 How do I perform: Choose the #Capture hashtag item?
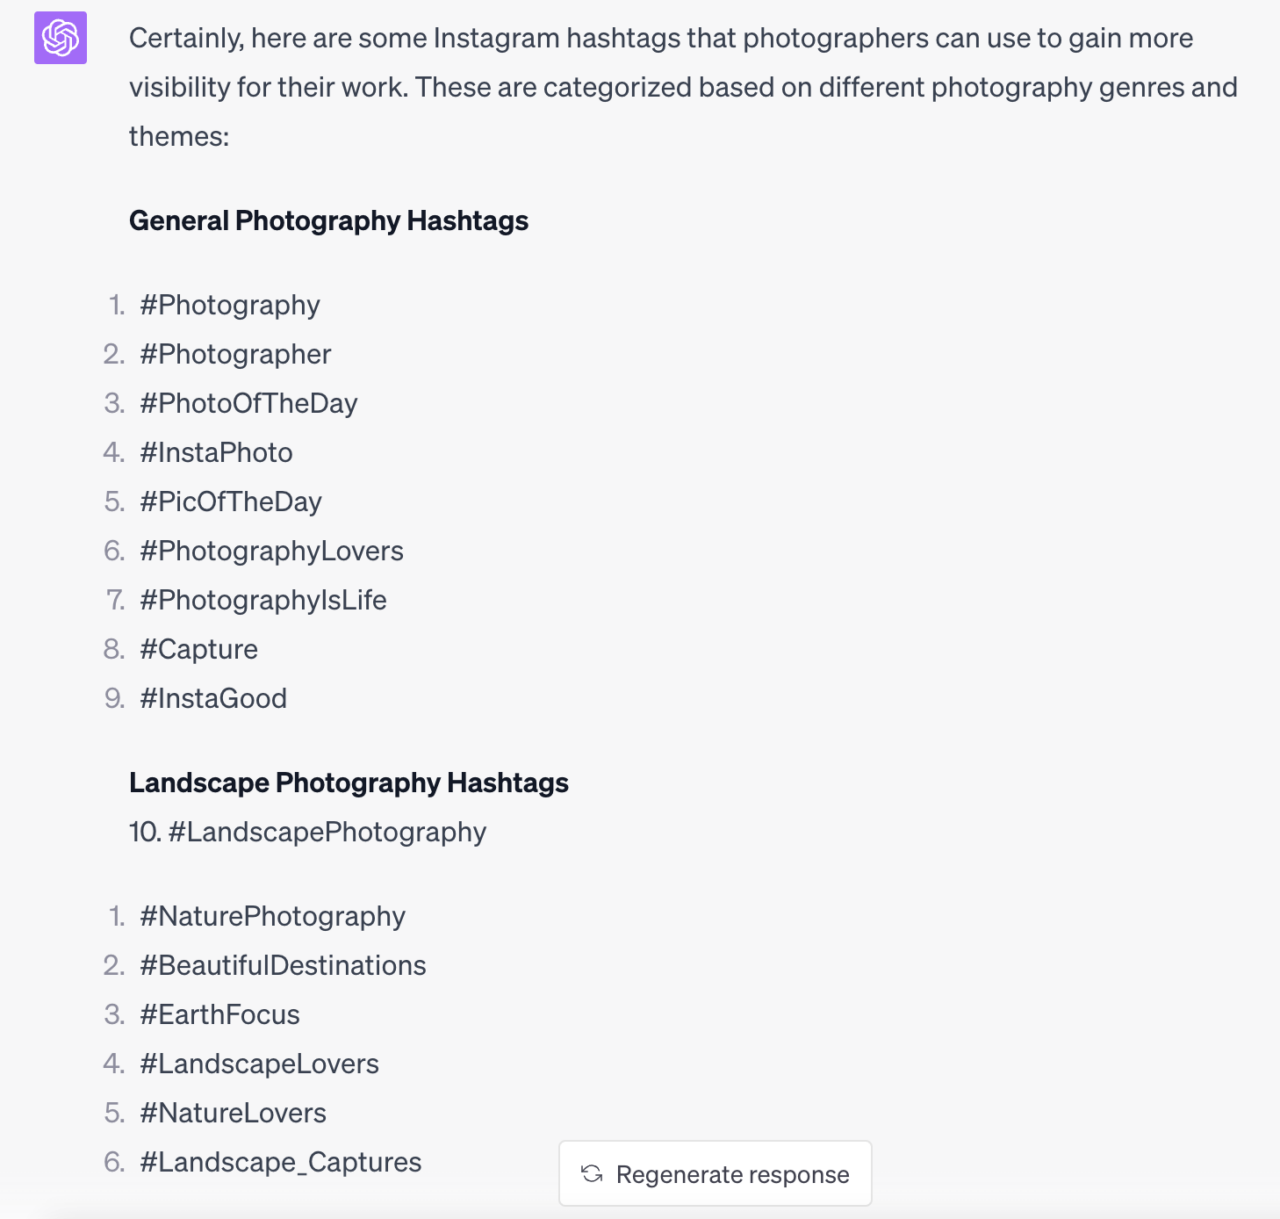tap(199, 649)
